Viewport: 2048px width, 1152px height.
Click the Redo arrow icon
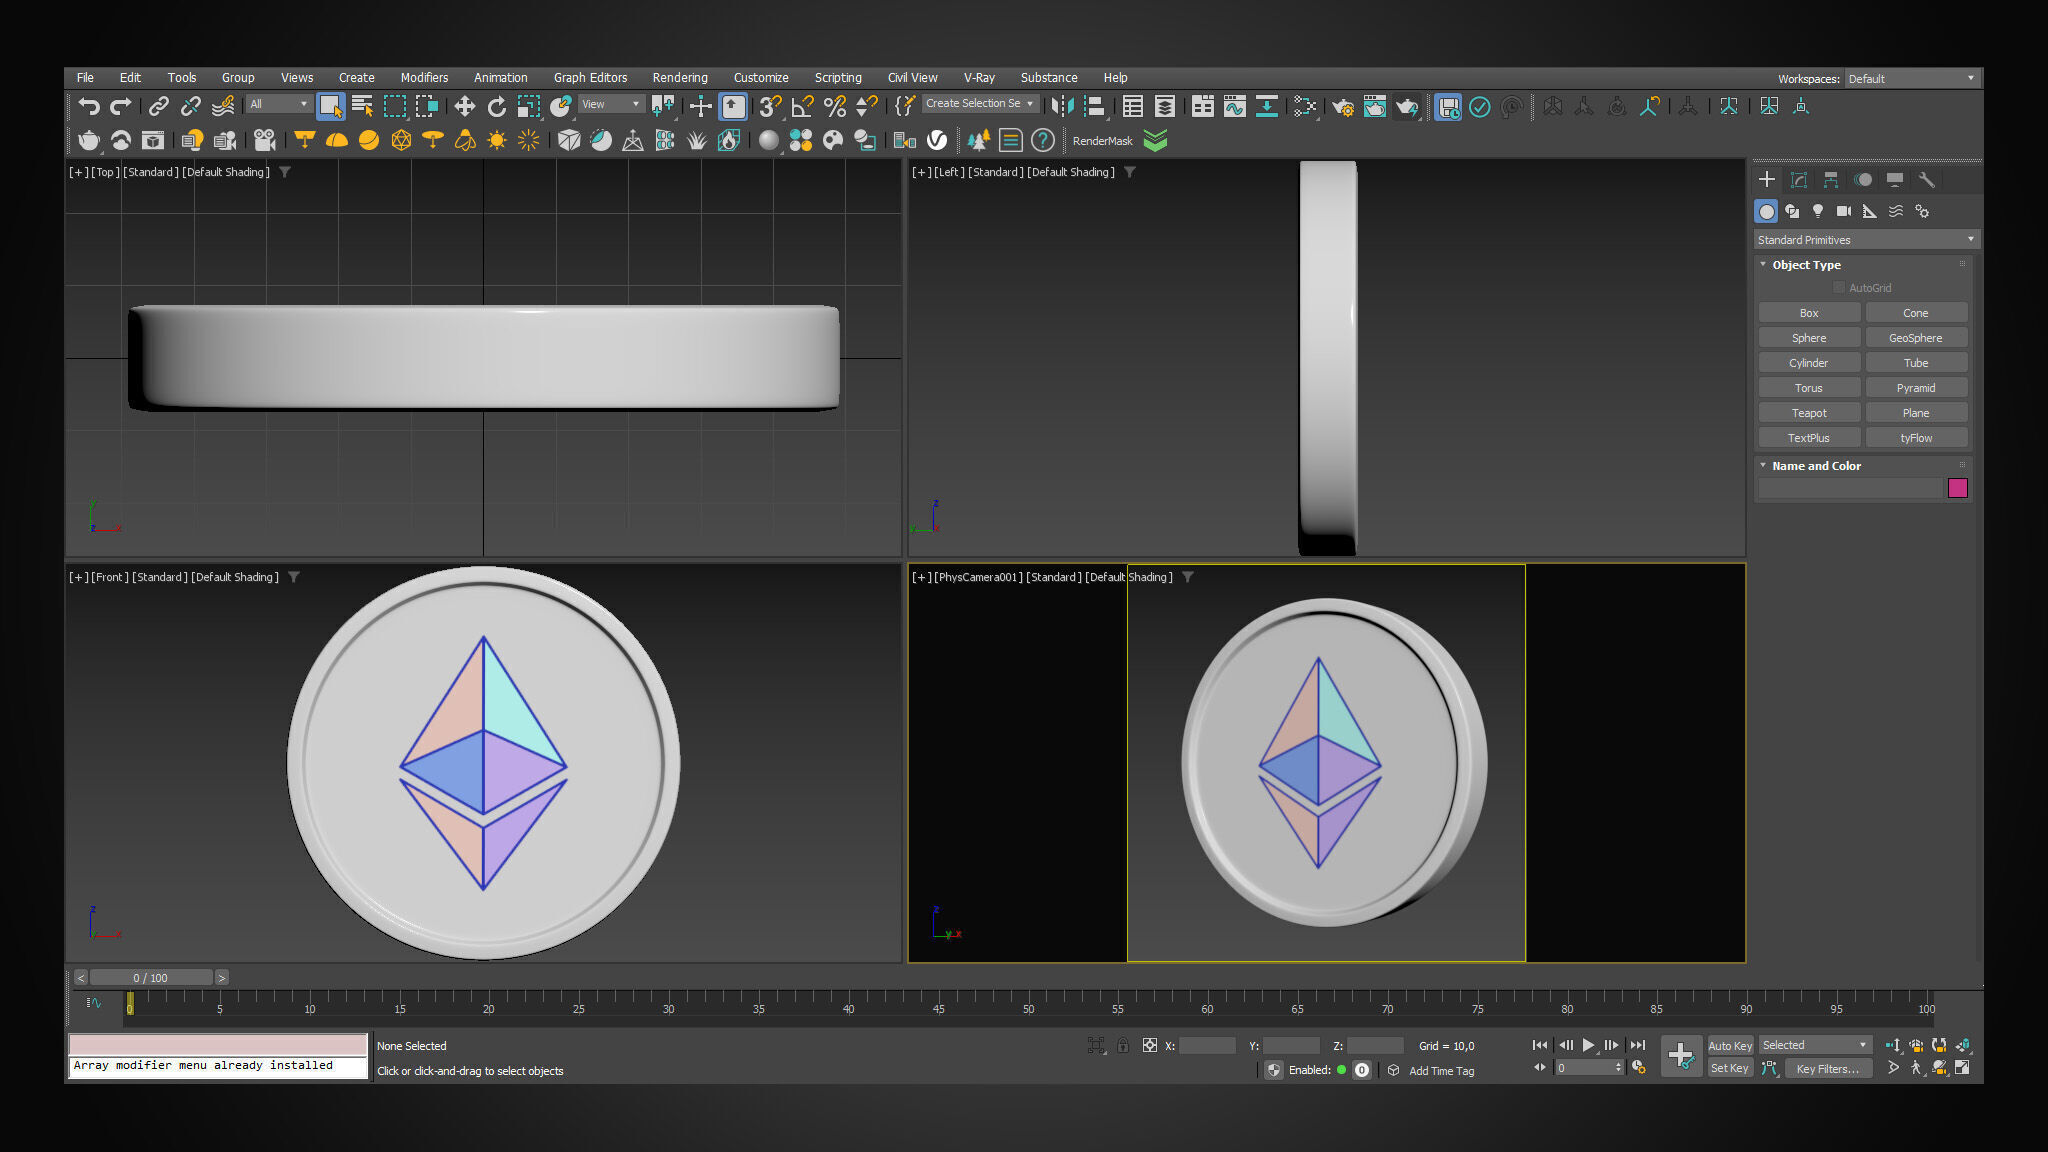(121, 106)
